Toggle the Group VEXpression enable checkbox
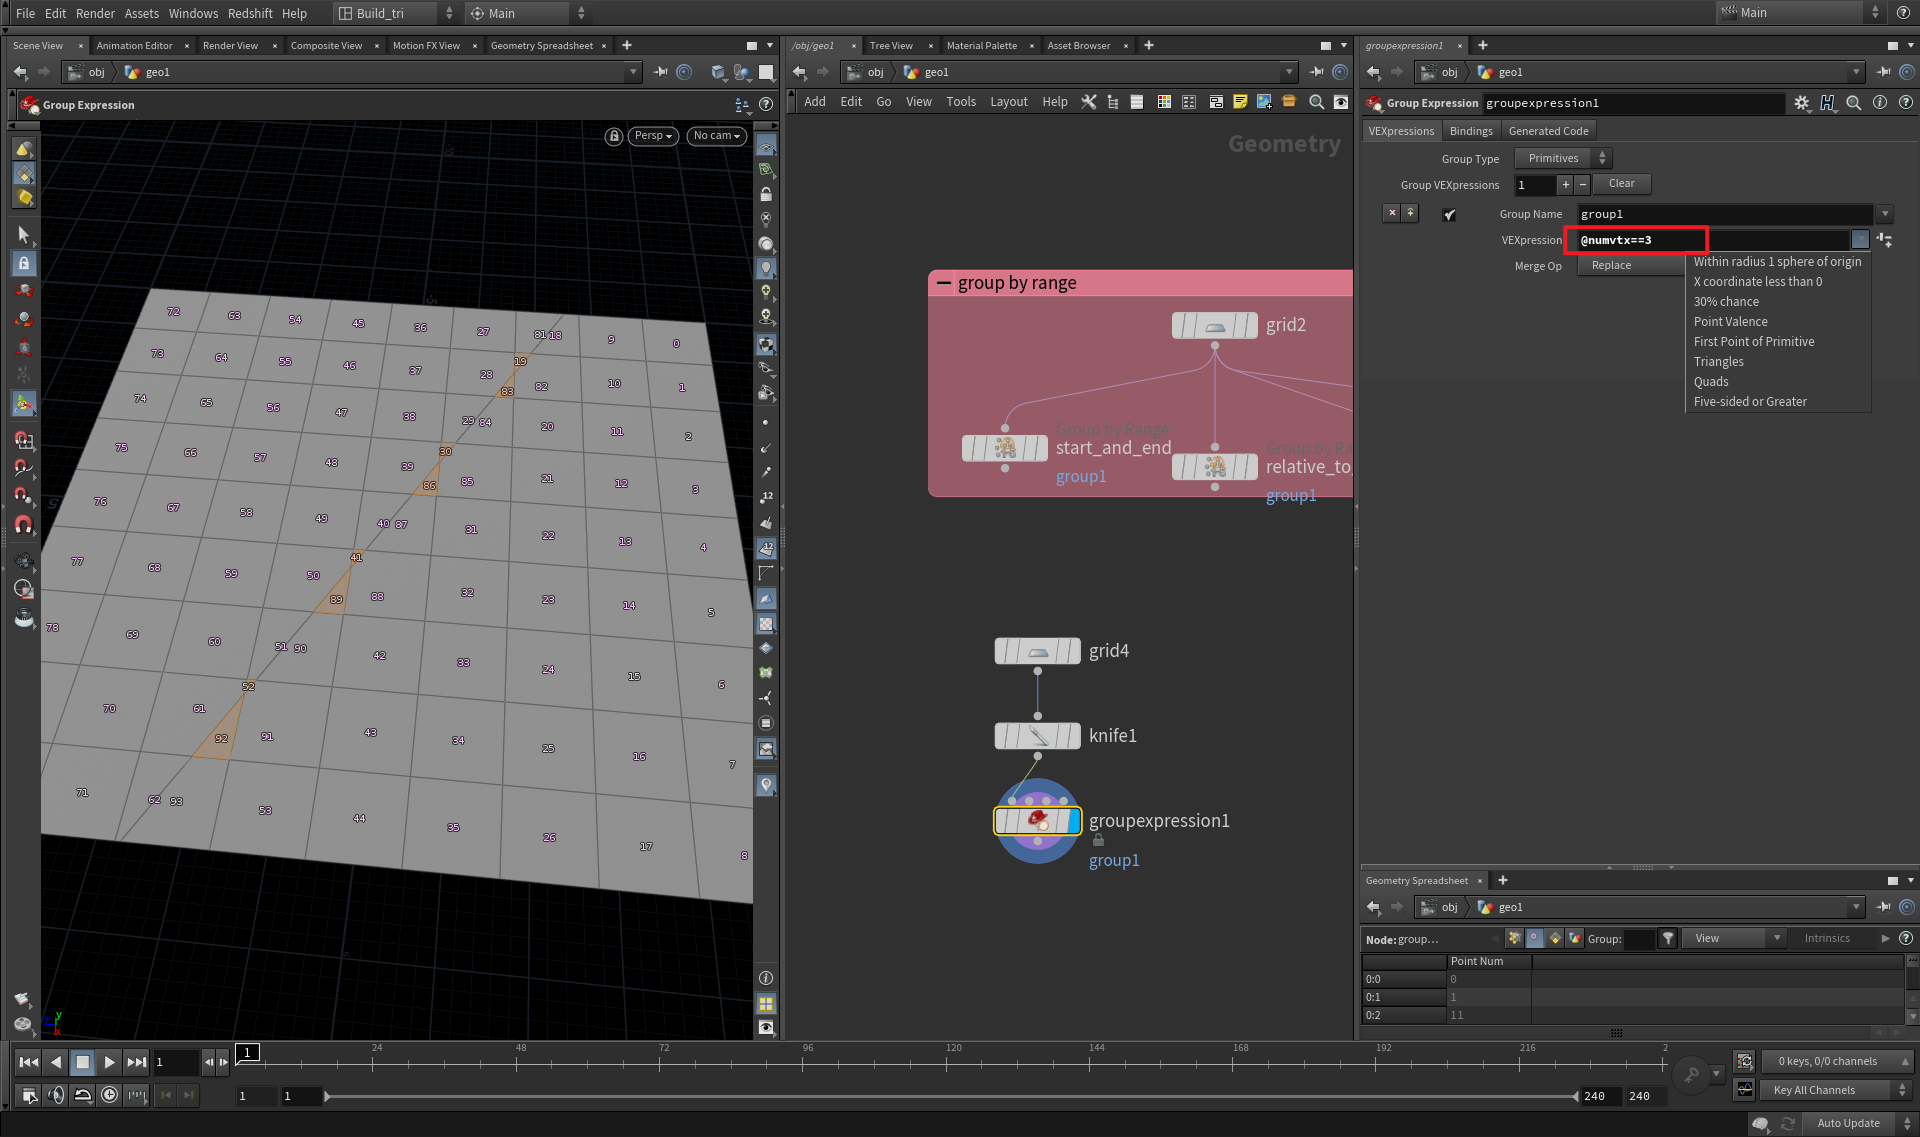The width and height of the screenshot is (1920, 1137). point(1450,213)
